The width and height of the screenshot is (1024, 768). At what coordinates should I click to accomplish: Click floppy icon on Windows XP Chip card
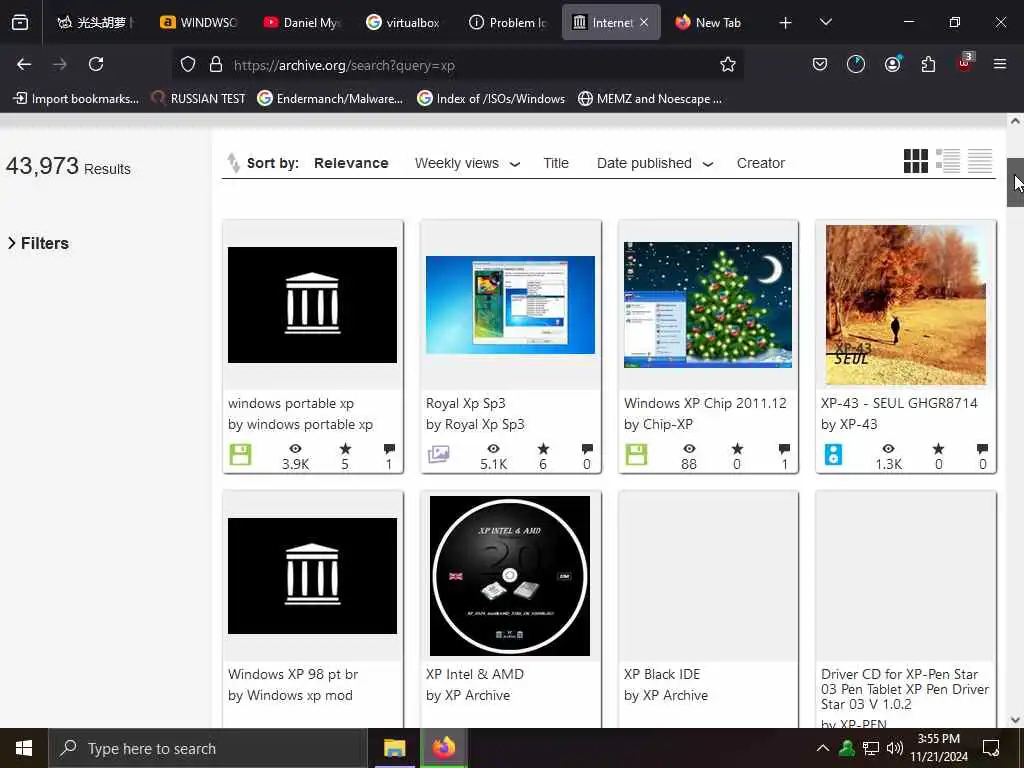click(636, 454)
